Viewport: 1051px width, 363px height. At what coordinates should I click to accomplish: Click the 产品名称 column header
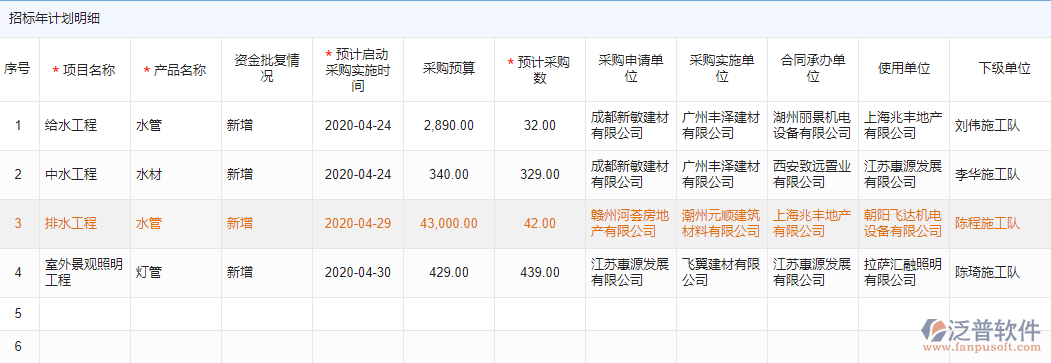pyautogui.click(x=176, y=70)
